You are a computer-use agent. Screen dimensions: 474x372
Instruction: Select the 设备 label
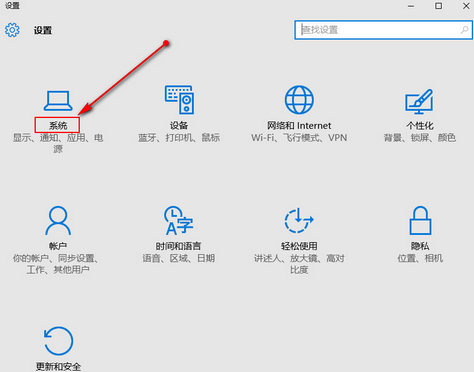pyautogui.click(x=179, y=126)
